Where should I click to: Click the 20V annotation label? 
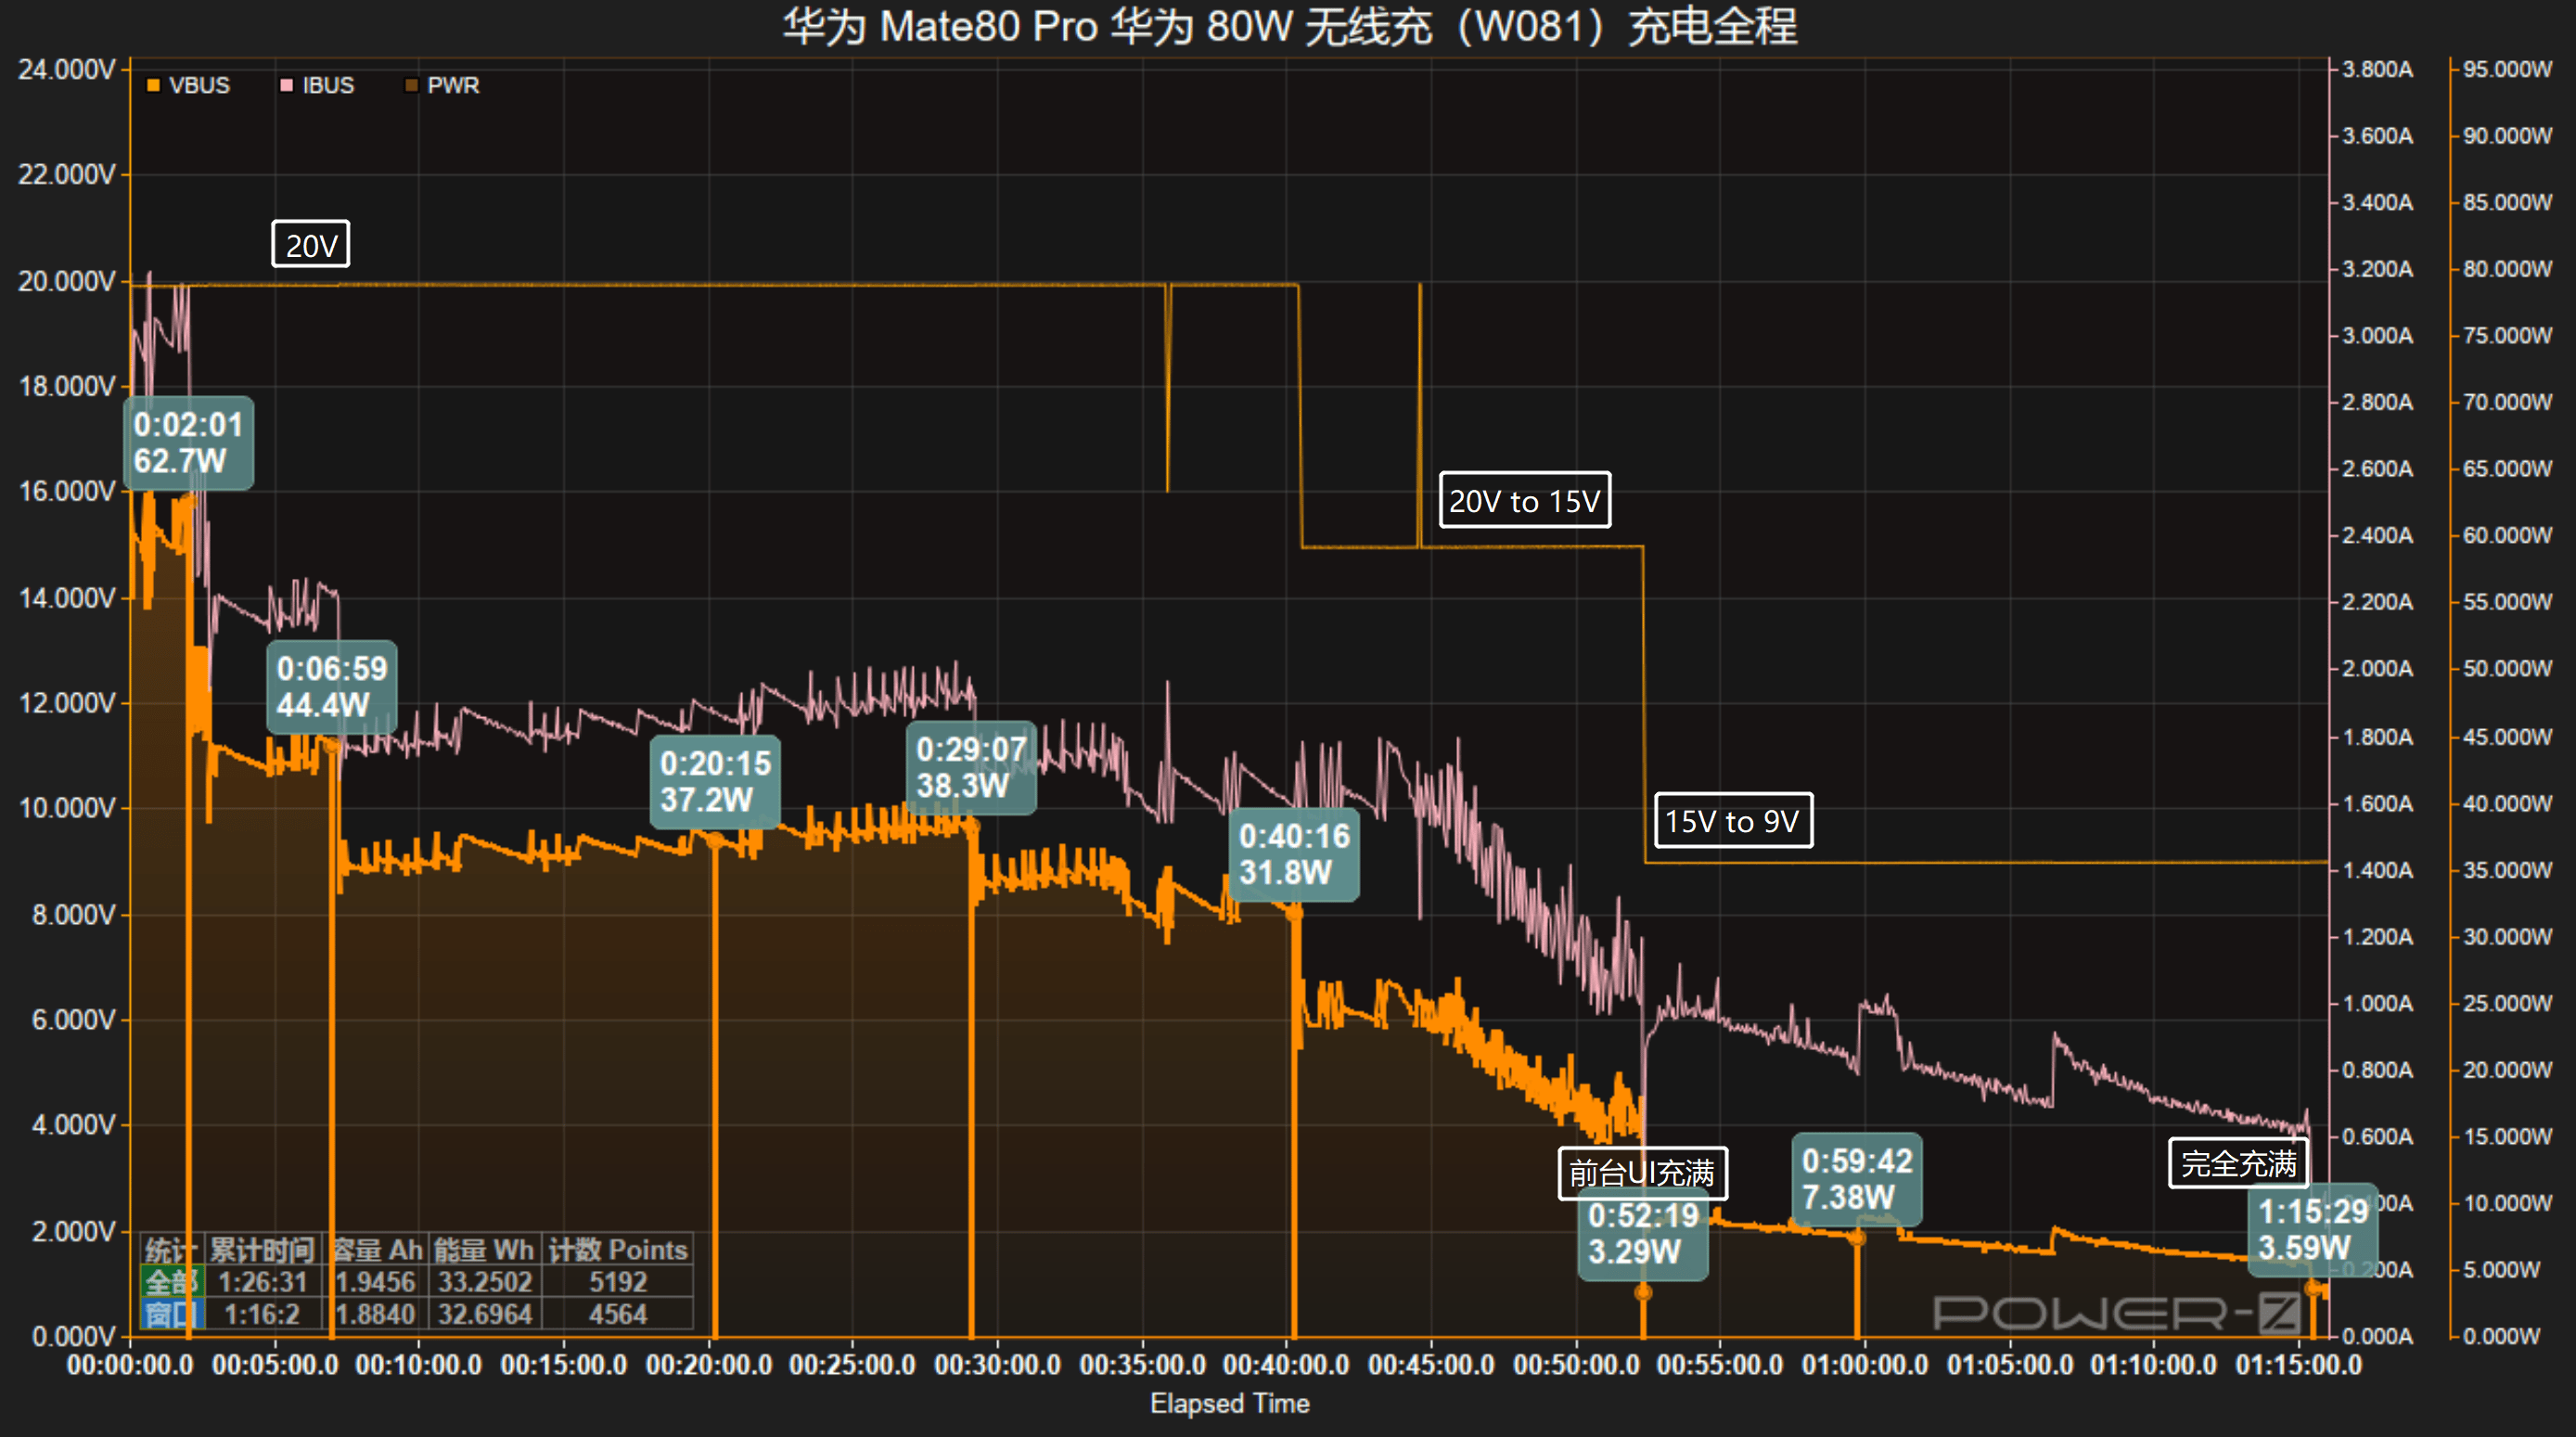click(310, 244)
